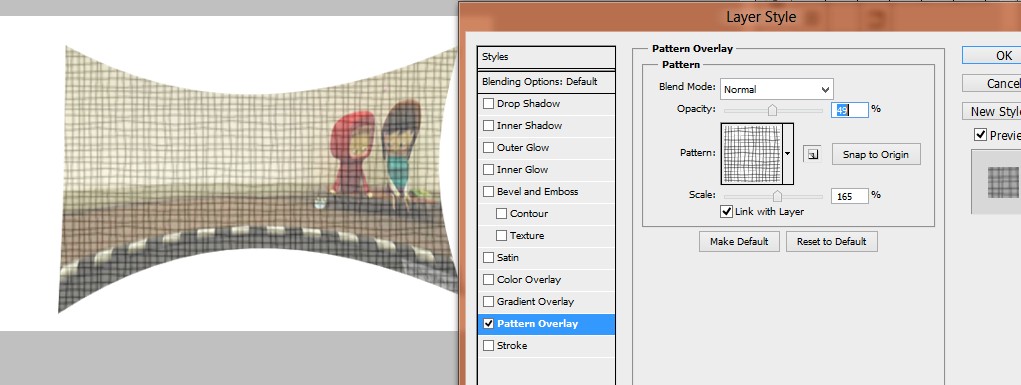Tick the Texture checkbox

point(501,236)
